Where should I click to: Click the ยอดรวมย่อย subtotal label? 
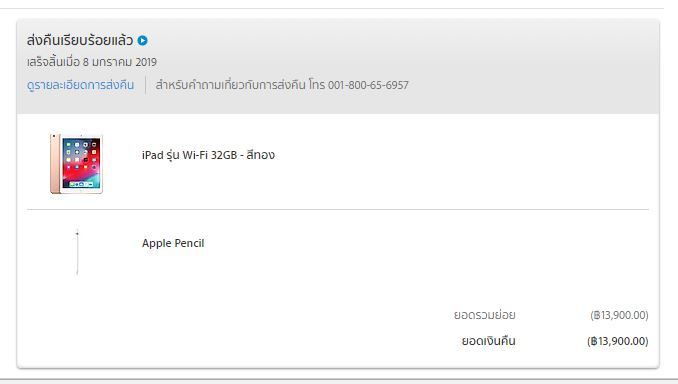484,315
